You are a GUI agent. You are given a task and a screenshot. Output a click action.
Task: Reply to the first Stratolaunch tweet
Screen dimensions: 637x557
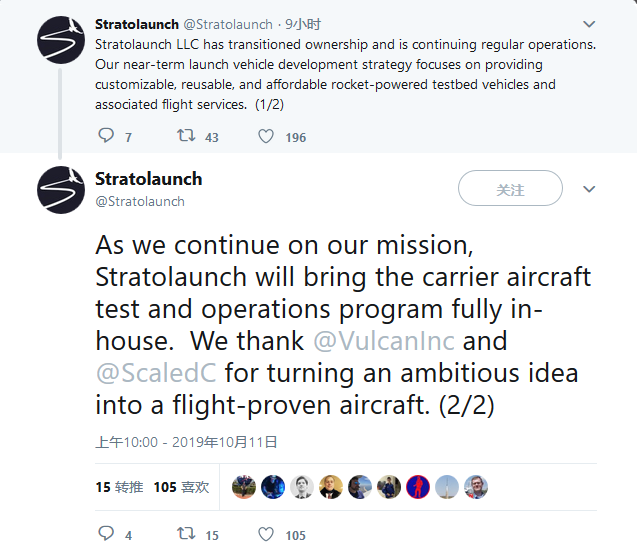[107, 136]
